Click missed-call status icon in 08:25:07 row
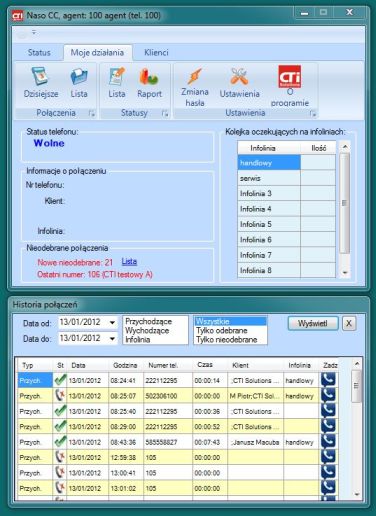 click(60, 395)
